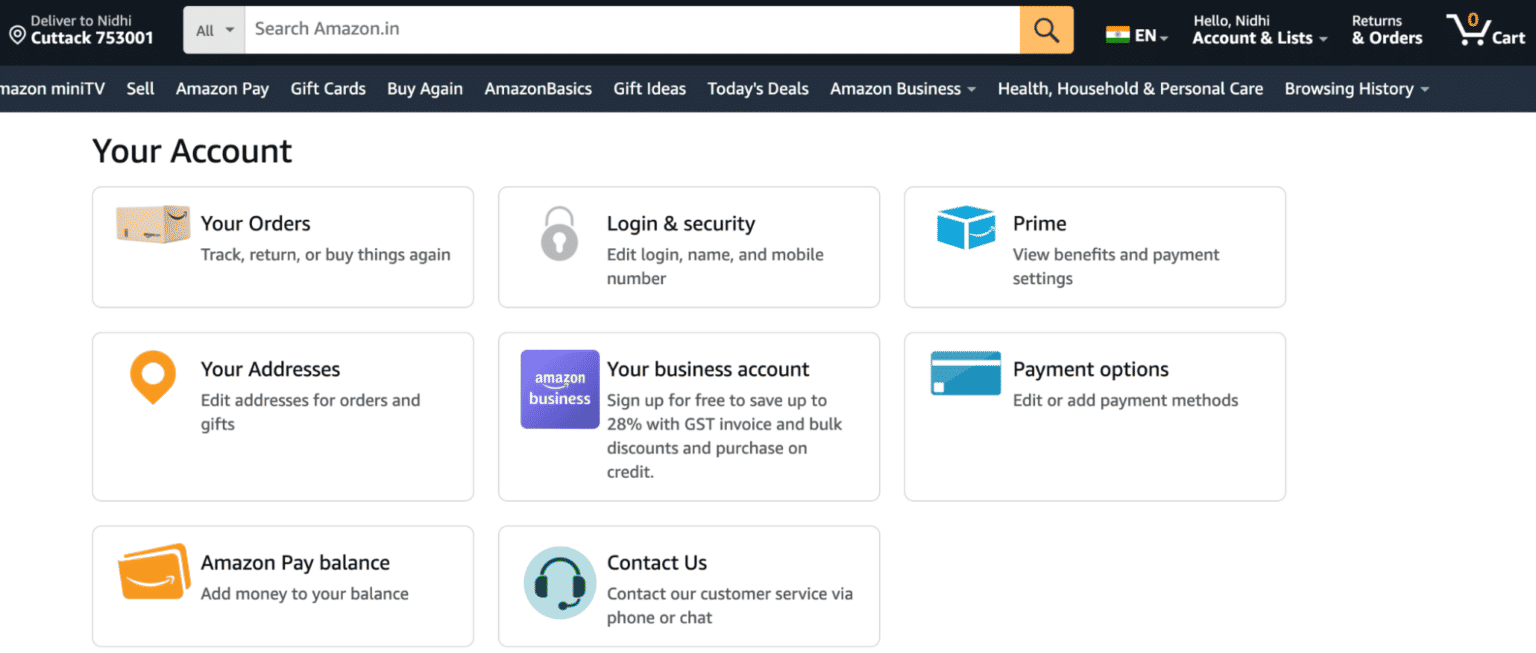
Task: Open Today's Deals in the navigation bar
Action: point(757,88)
